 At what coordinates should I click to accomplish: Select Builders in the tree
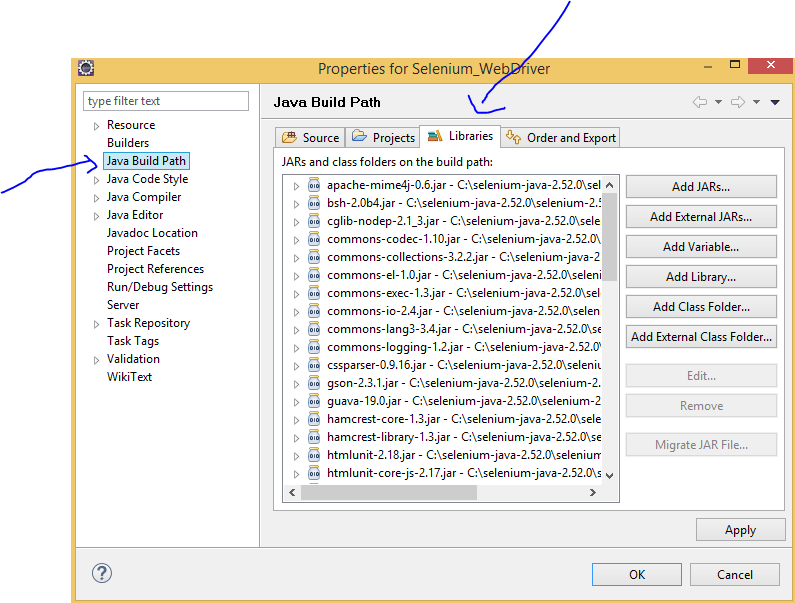(x=128, y=143)
